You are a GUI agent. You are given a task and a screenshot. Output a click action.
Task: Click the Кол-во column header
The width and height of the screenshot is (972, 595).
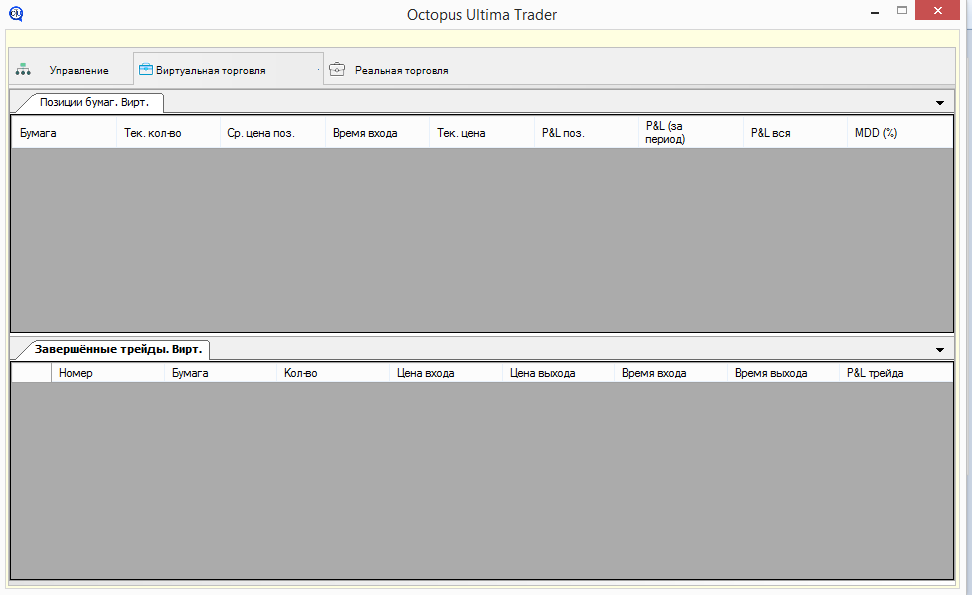click(332, 373)
